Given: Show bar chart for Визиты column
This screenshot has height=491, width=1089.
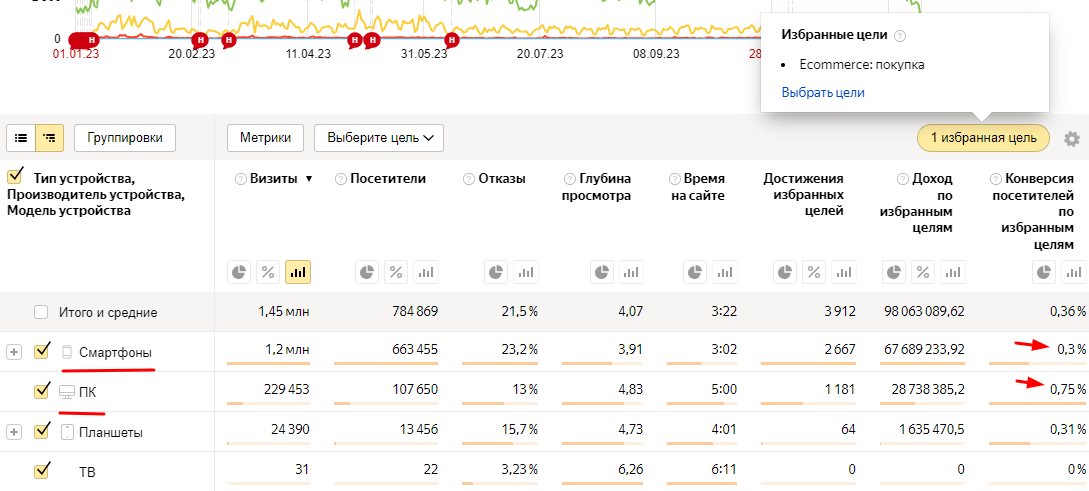Looking at the screenshot, I should tap(297, 271).
